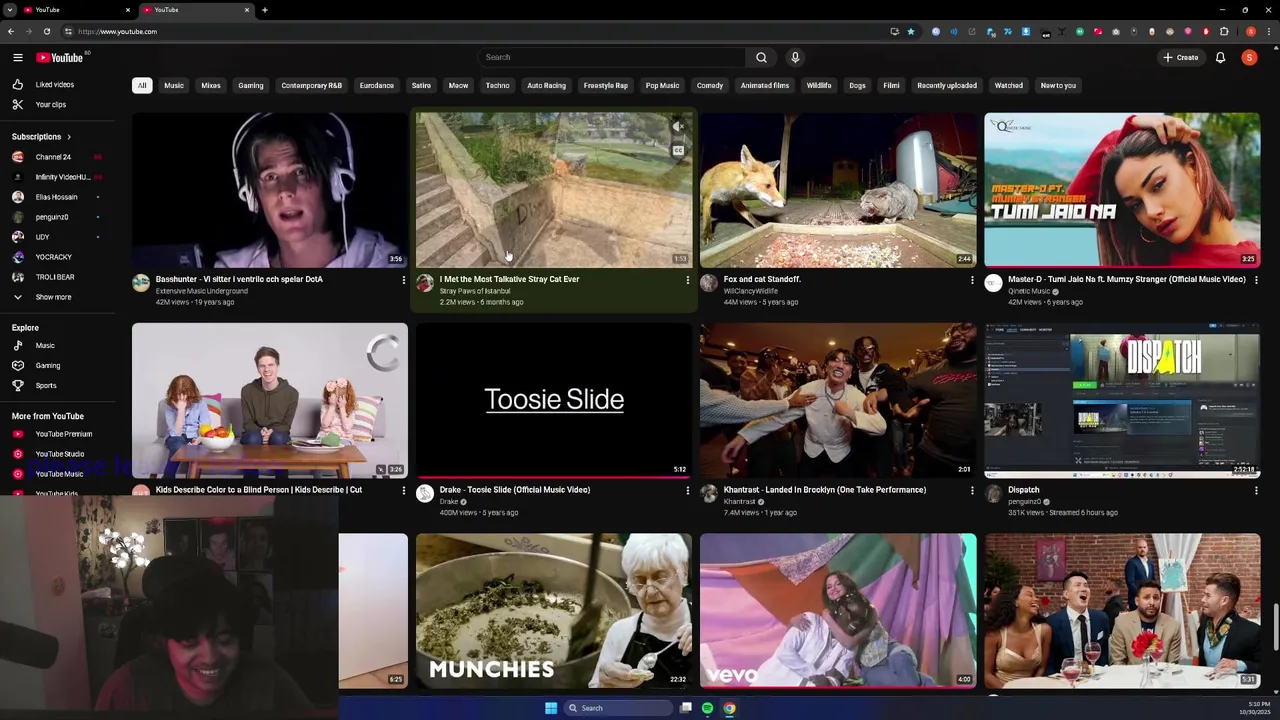Open YouTube Studio in the sidebar
The height and width of the screenshot is (720, 1280).
59,454
